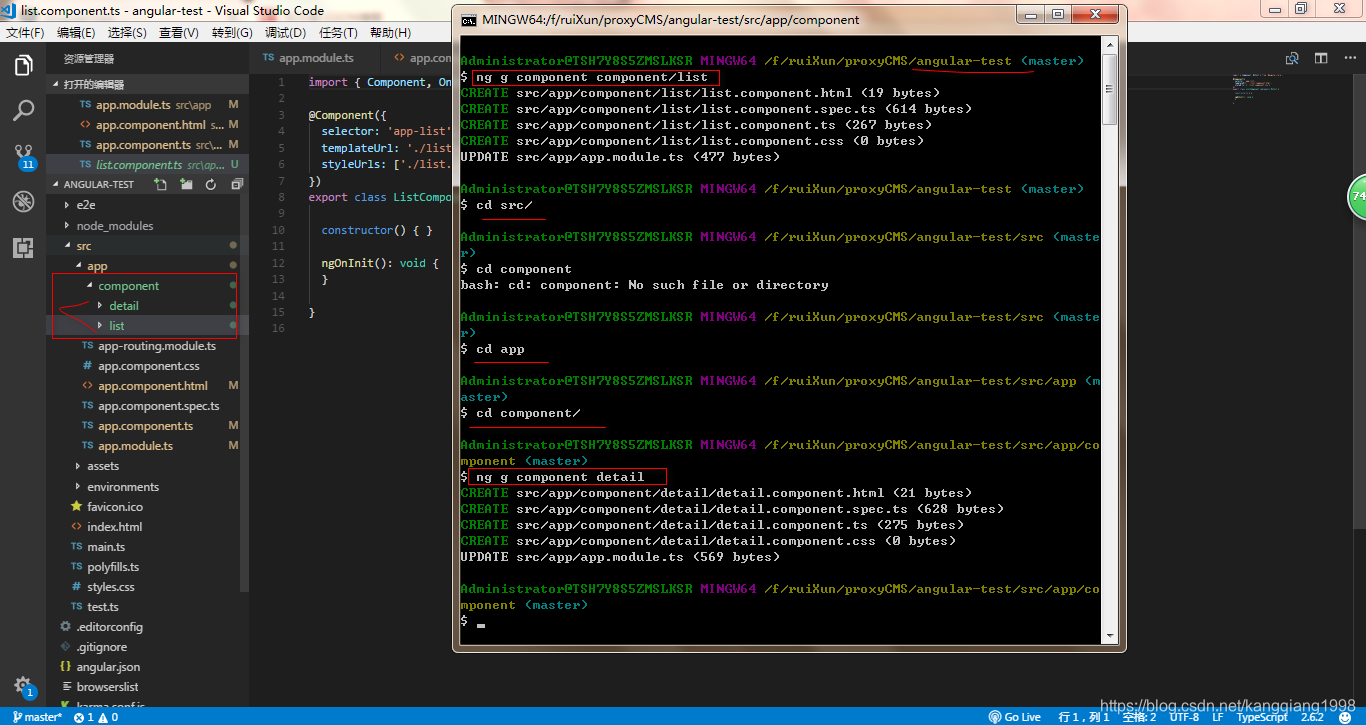Split the editor with the split icon

coord(1321,58)
